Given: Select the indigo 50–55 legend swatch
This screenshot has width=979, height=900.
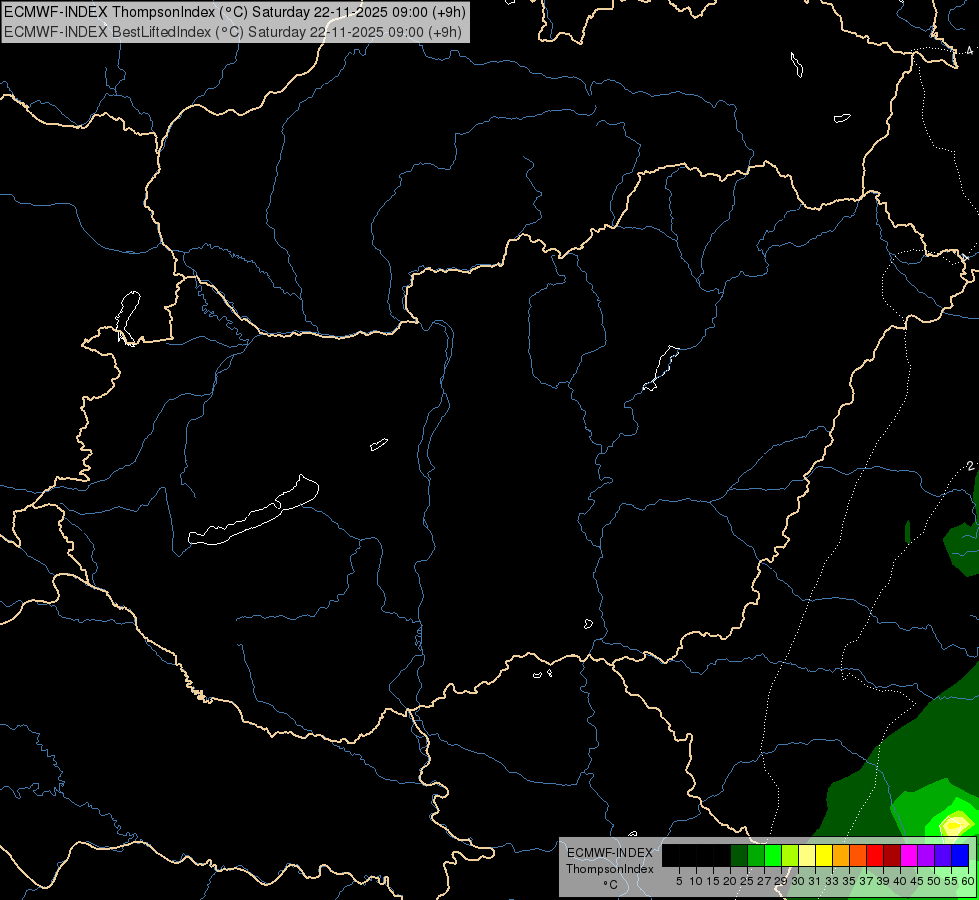Looking at the screenshot, I should tap(942, 855).
